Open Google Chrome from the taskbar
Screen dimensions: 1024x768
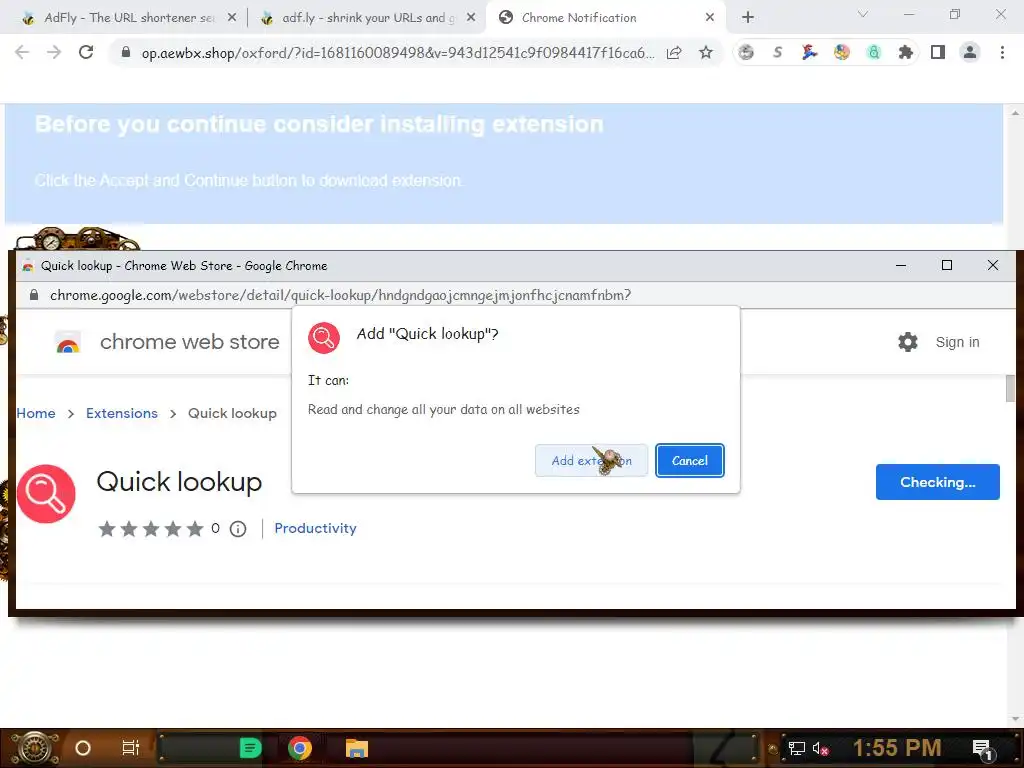300,748
